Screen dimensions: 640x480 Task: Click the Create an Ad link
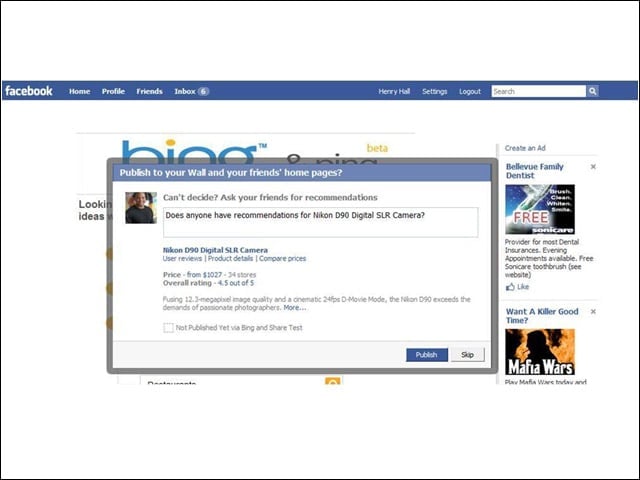[x=525, y=148]
